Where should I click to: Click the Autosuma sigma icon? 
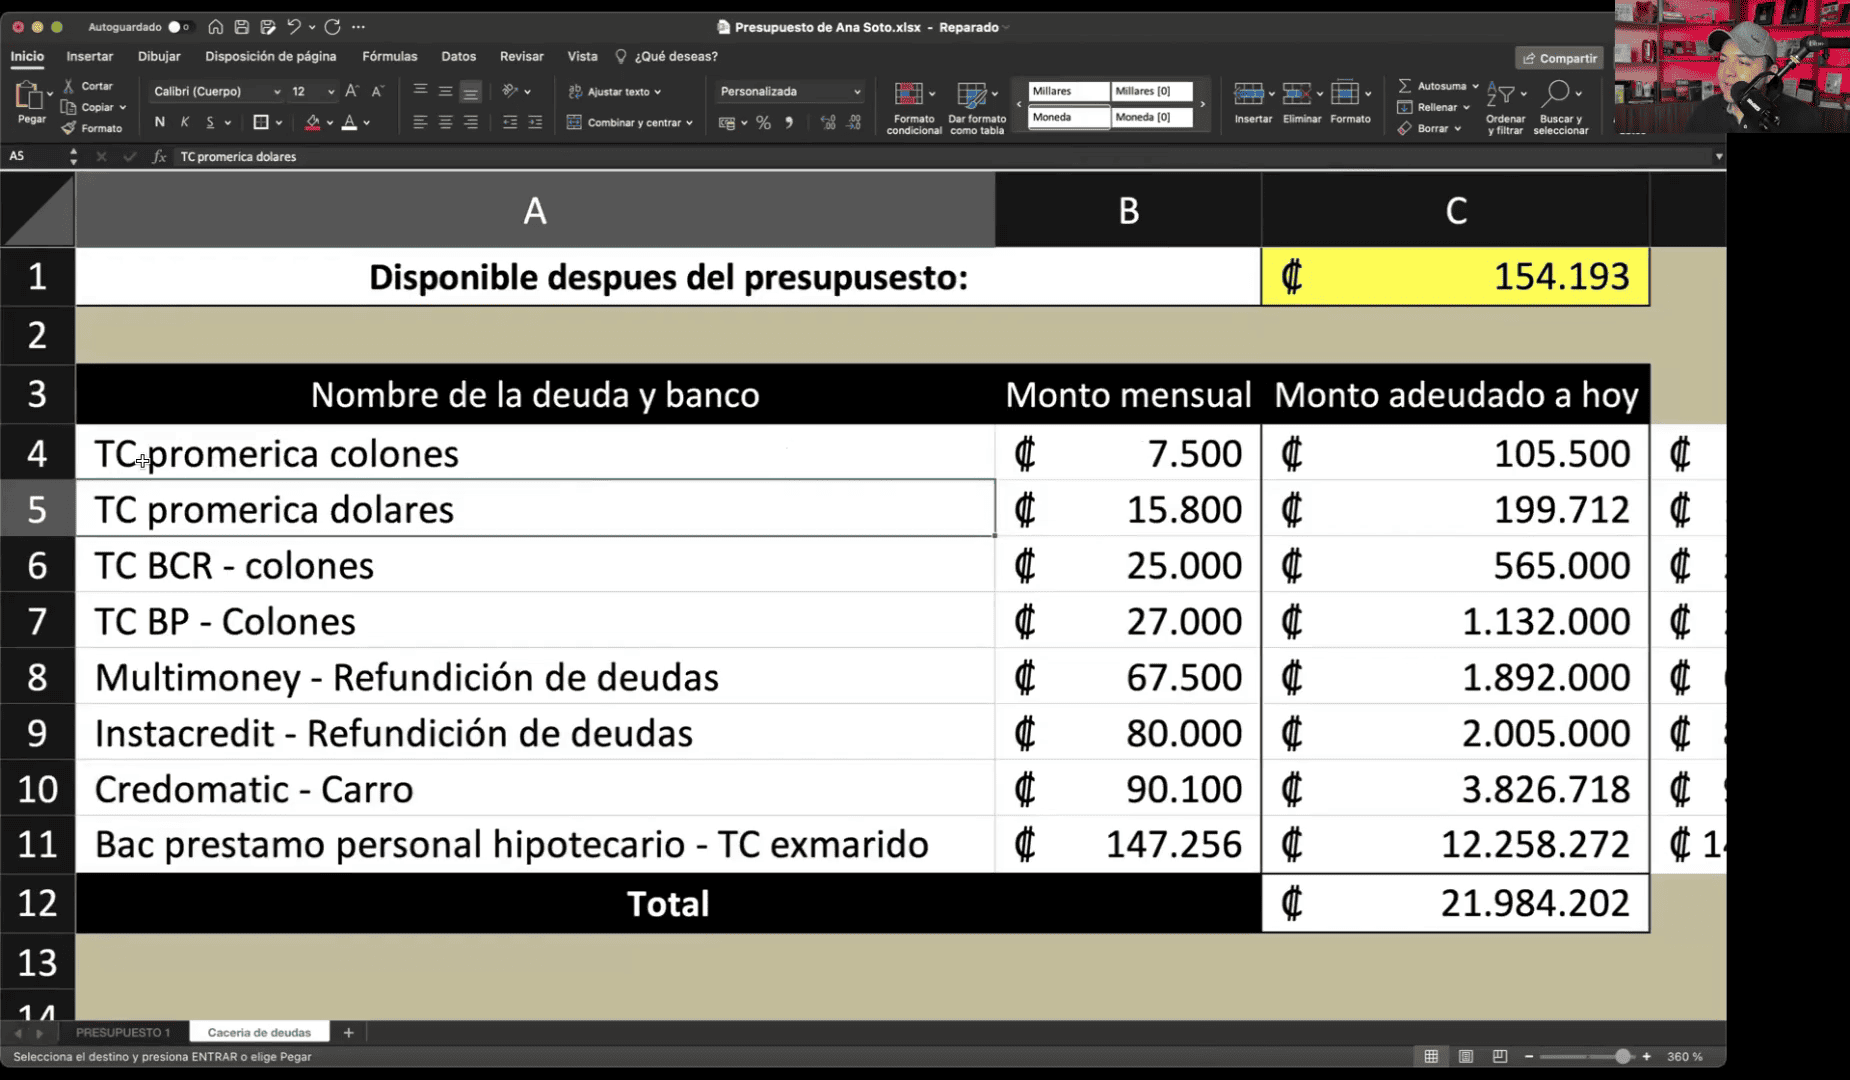(1405, 86)
